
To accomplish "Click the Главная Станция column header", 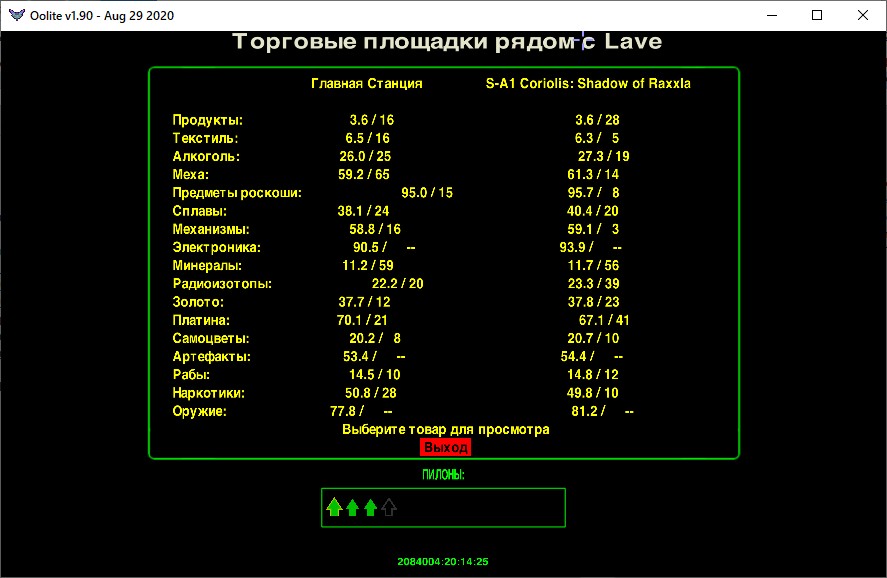I will tap(366, 84).
